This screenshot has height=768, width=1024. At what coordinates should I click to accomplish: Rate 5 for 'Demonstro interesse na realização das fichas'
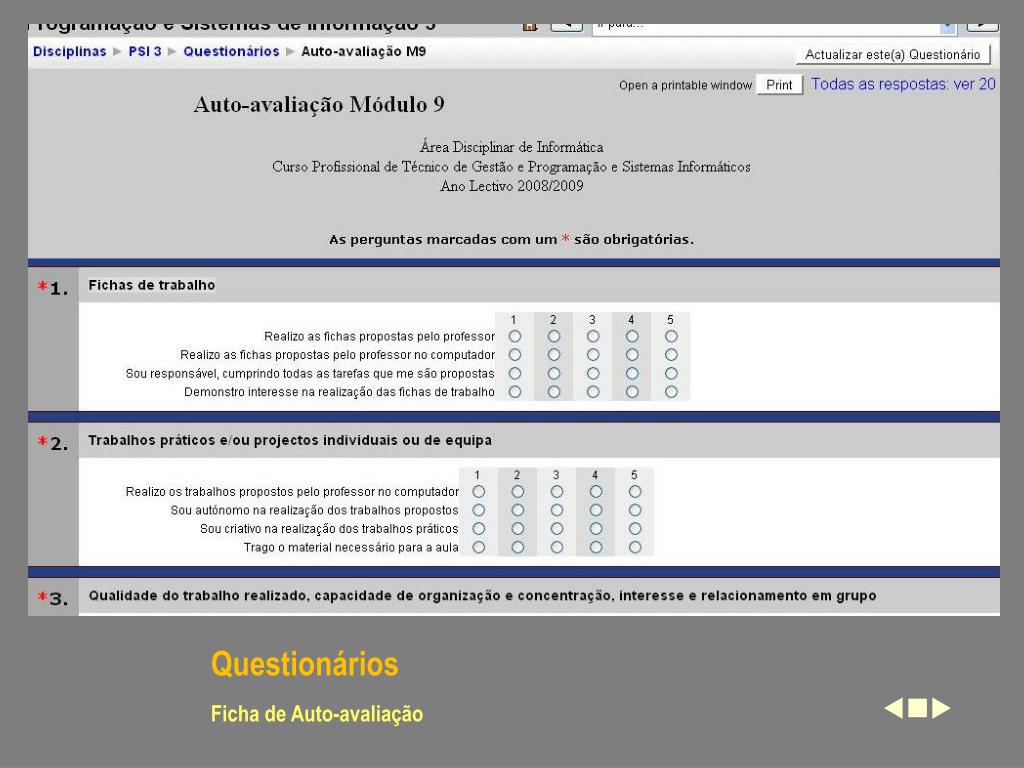[x=671, y=392]
